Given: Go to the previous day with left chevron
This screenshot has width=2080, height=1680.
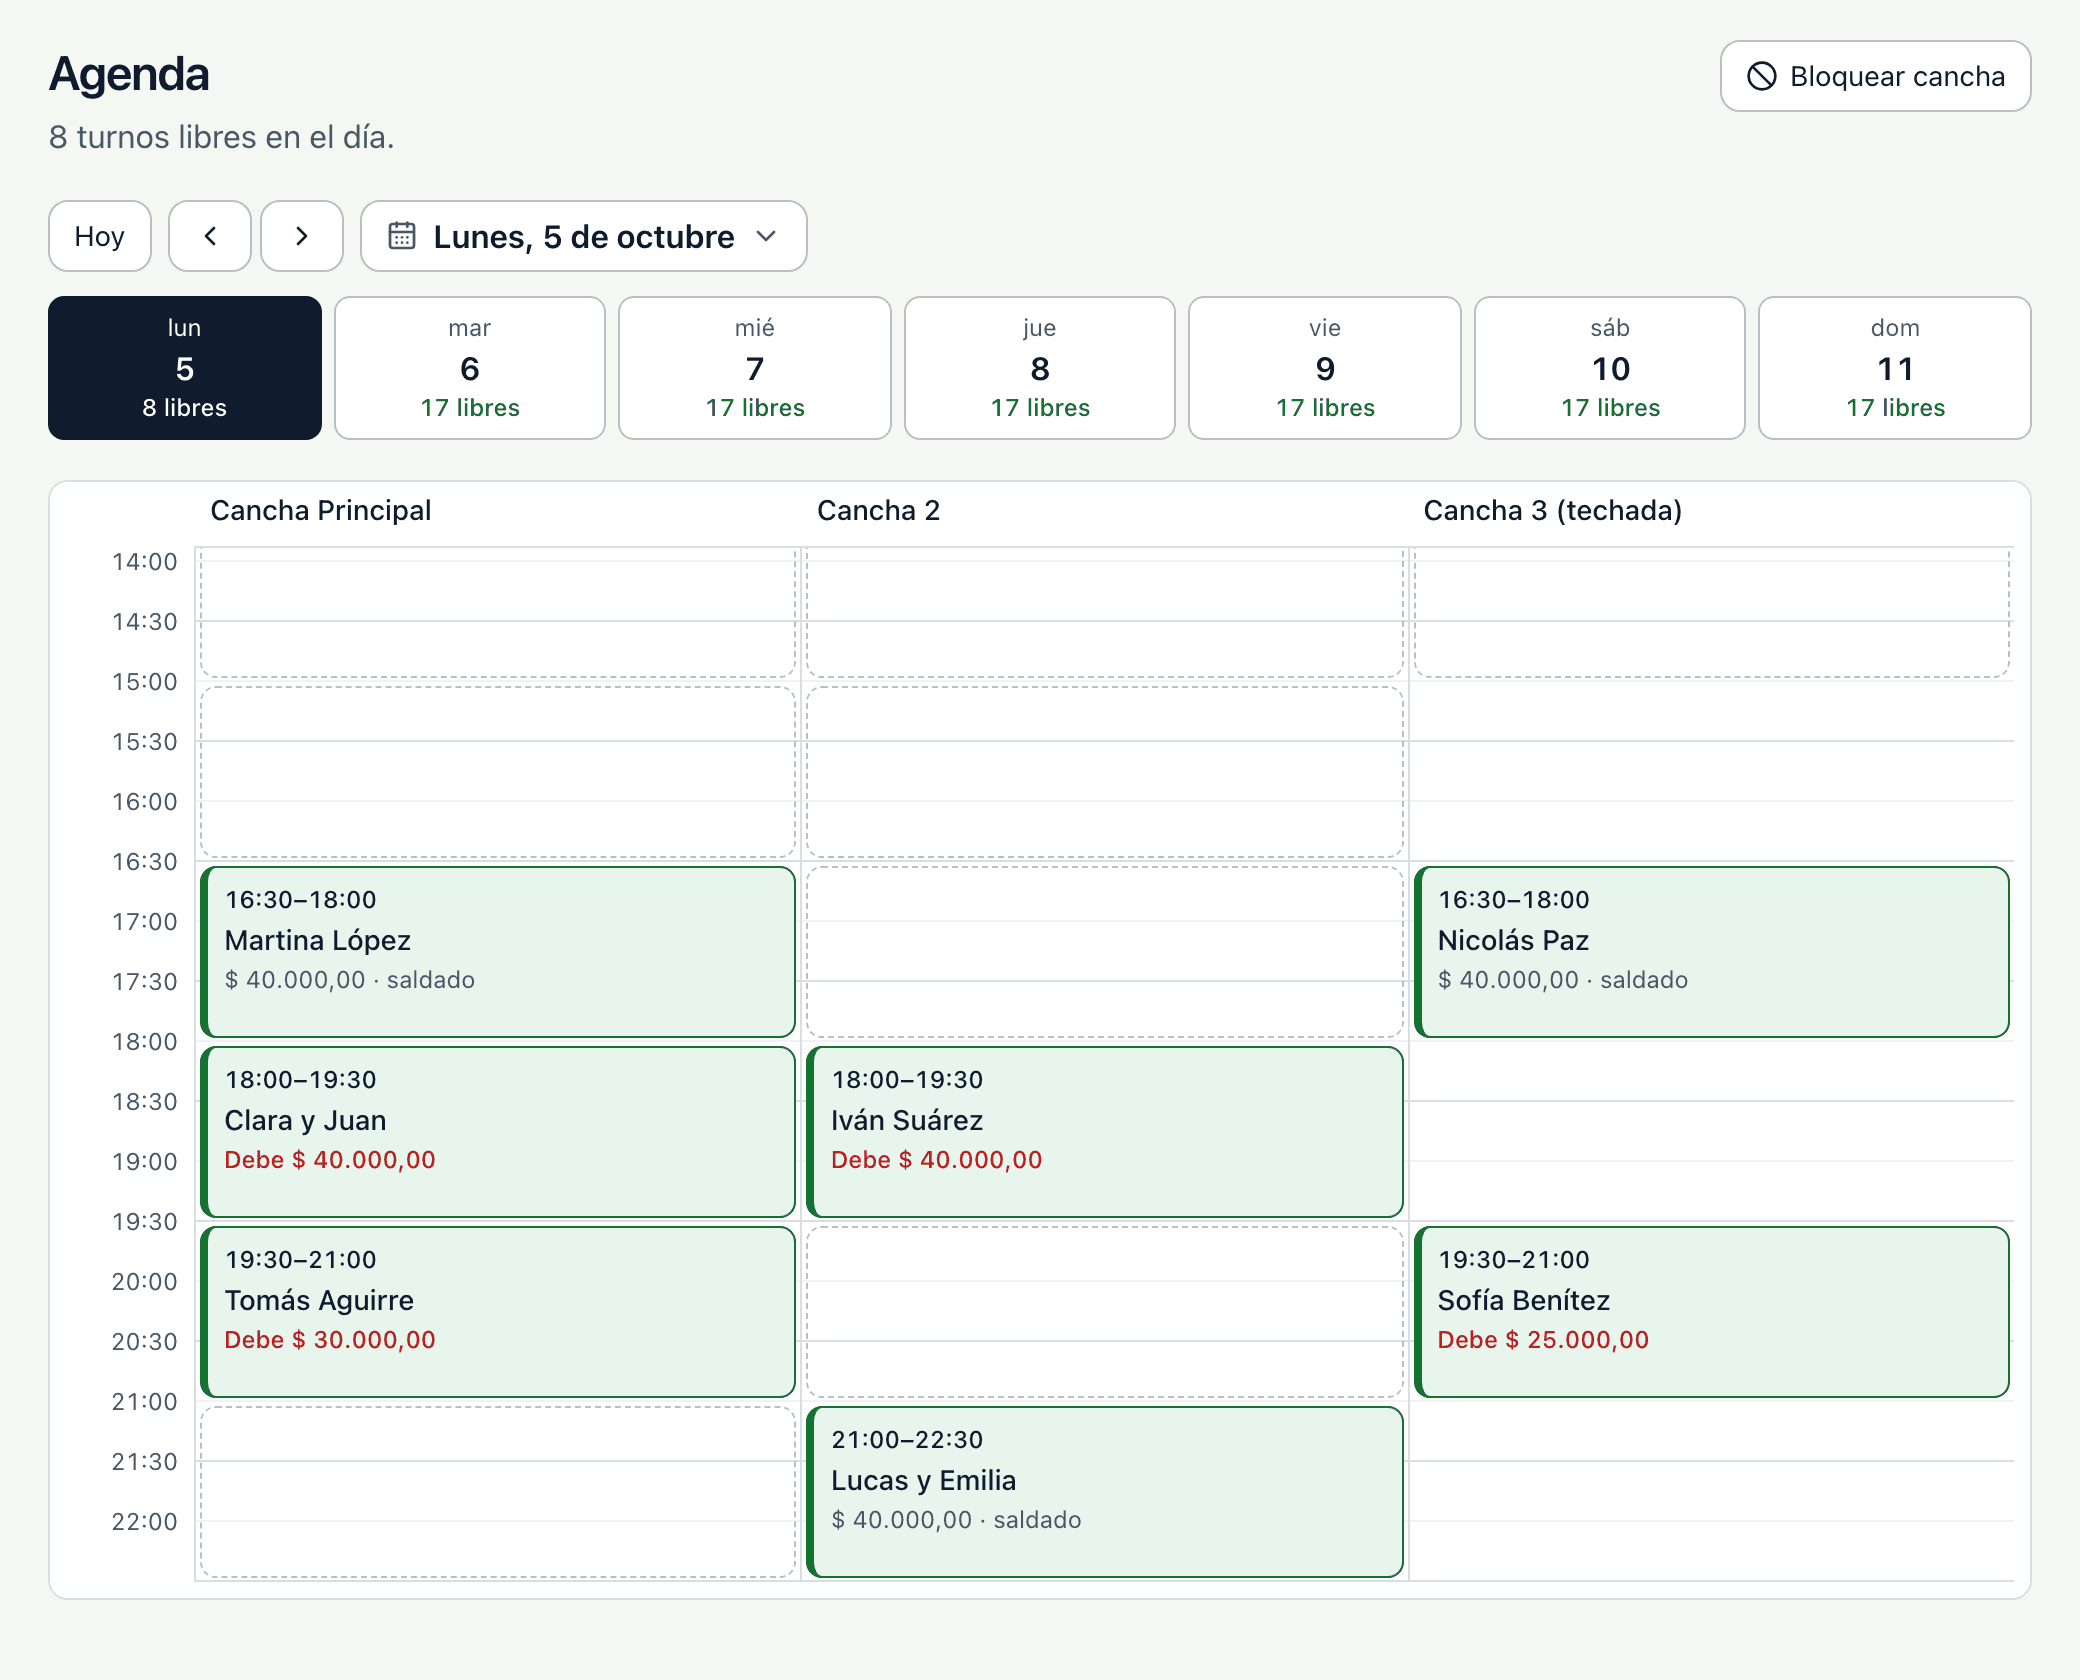Looking at the screenshot, I should coord(210,236).
